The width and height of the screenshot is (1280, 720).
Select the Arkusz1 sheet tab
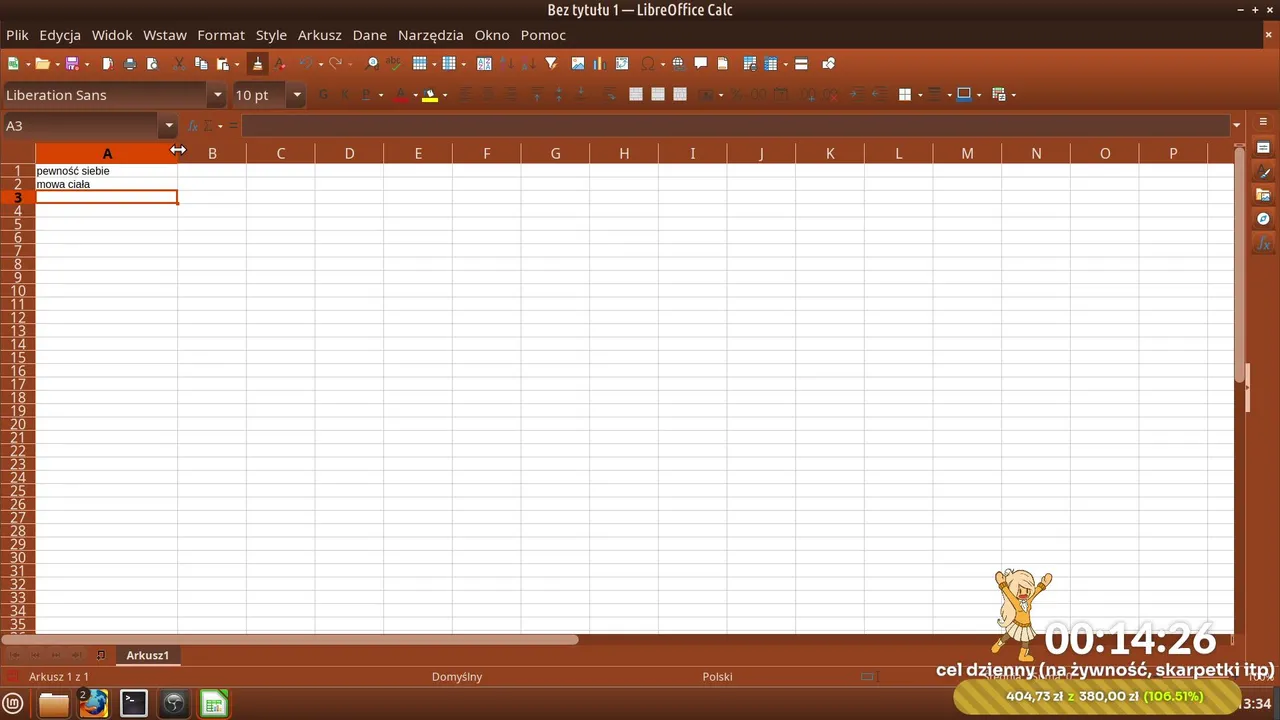click(147, 655)
